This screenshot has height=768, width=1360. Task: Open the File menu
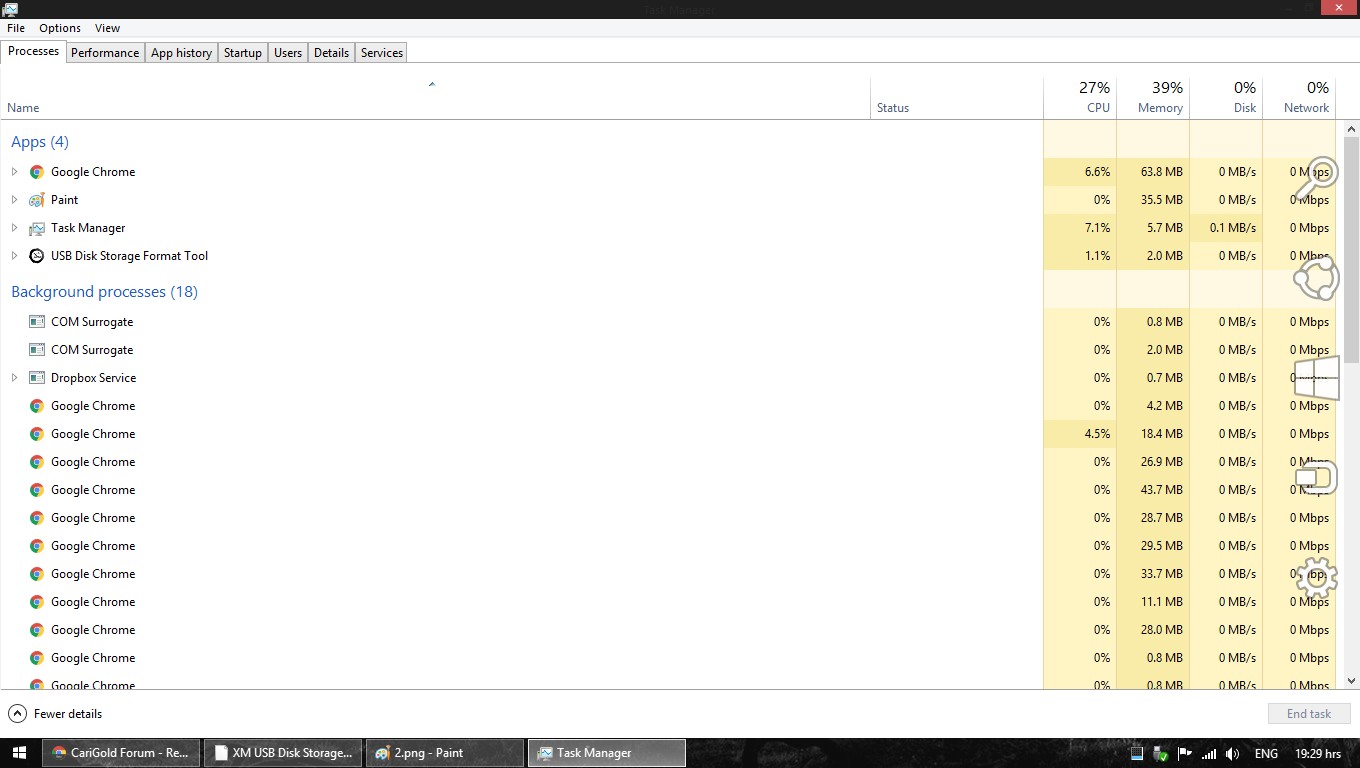(x=16, y=28)
